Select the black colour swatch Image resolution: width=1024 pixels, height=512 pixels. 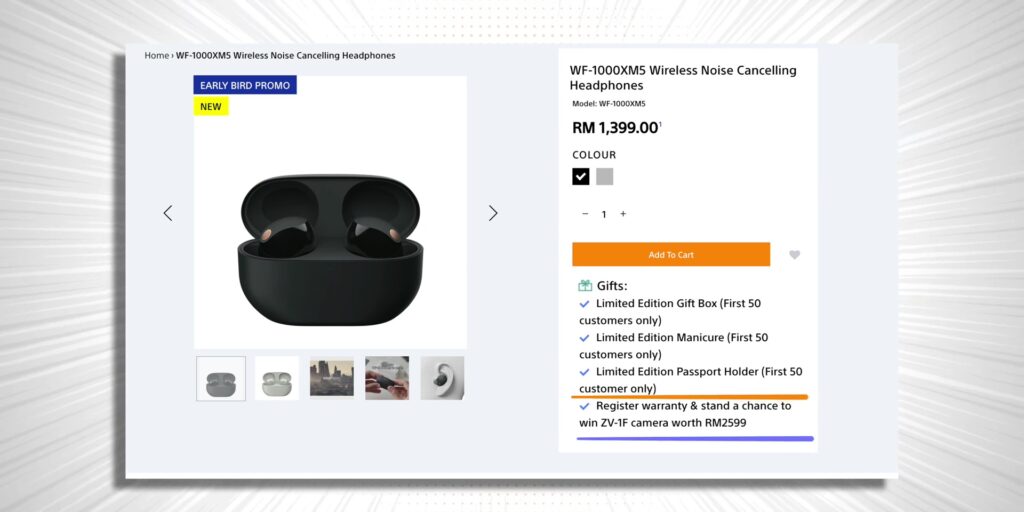click(x=581, y=176)
